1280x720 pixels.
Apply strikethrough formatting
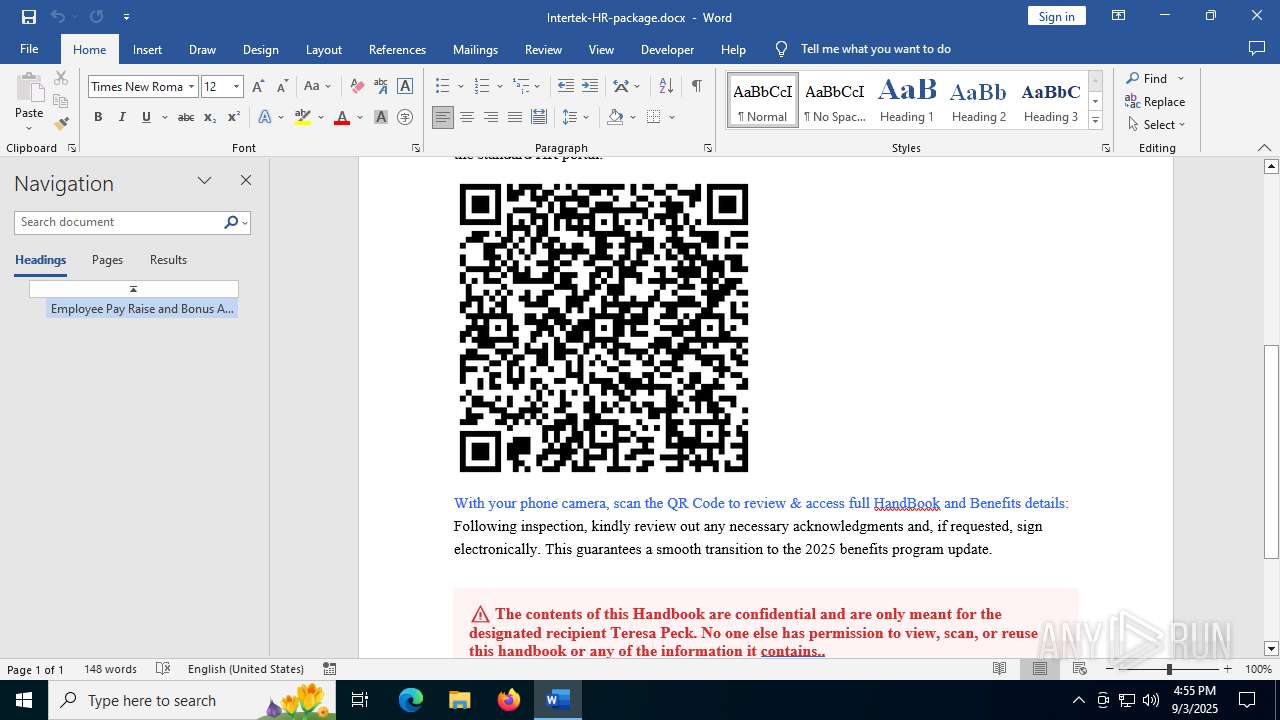tap(186, 117)
